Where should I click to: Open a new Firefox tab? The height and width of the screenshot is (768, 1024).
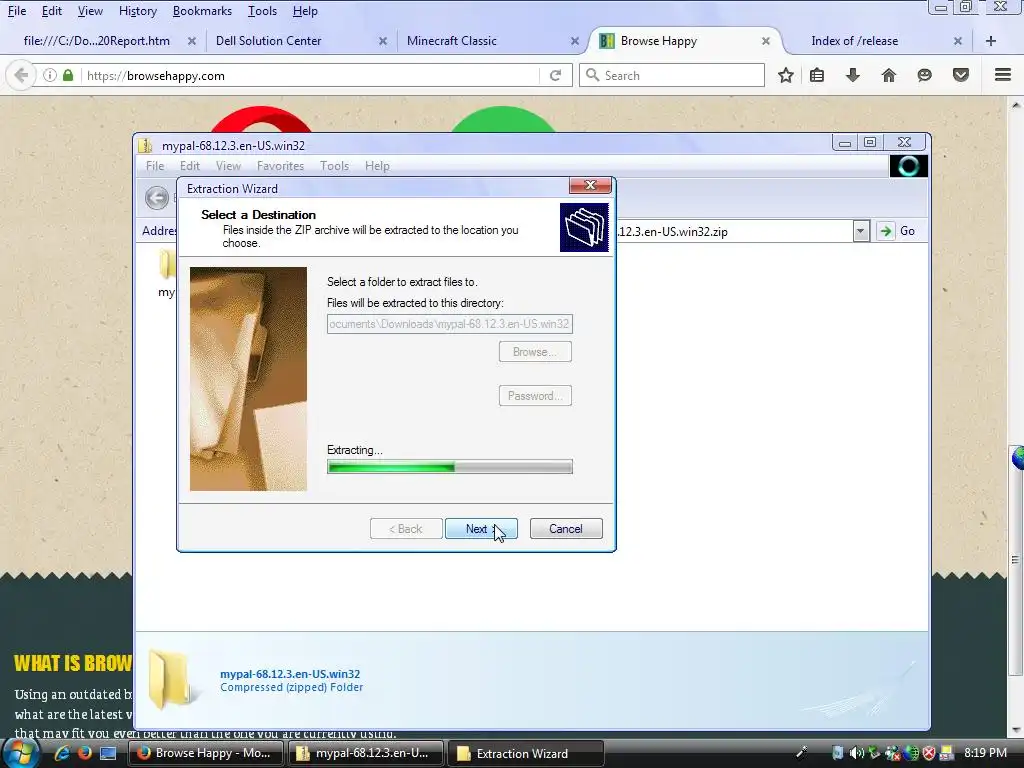991,41
